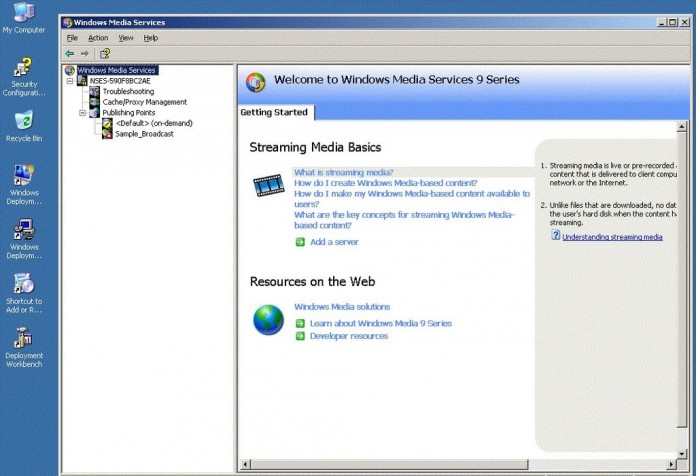Viewport: 696px width, 476px height.
Task: Open the Help menu
Action: coord(151,38)
